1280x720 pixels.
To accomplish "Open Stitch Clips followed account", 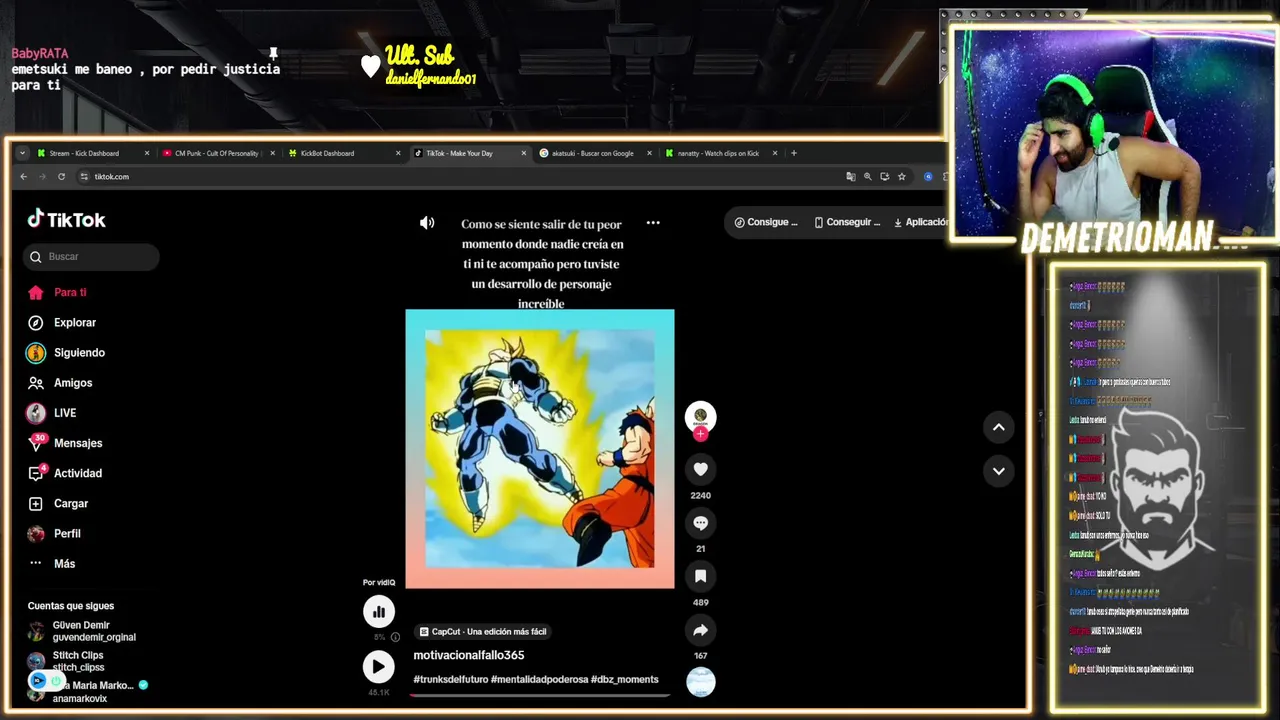I will [x=66, y=661].
